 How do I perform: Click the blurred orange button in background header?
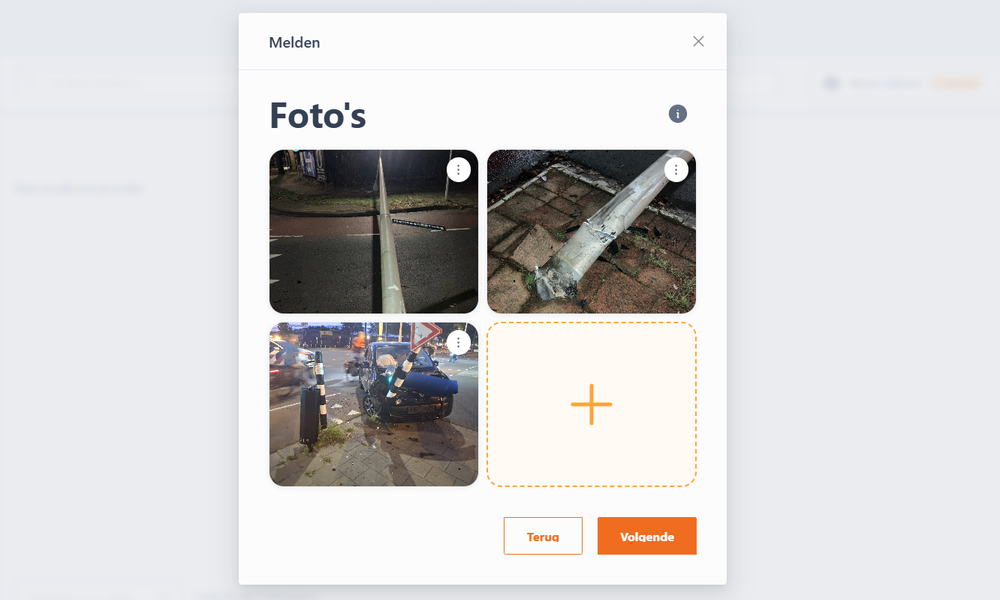point(956,84)
